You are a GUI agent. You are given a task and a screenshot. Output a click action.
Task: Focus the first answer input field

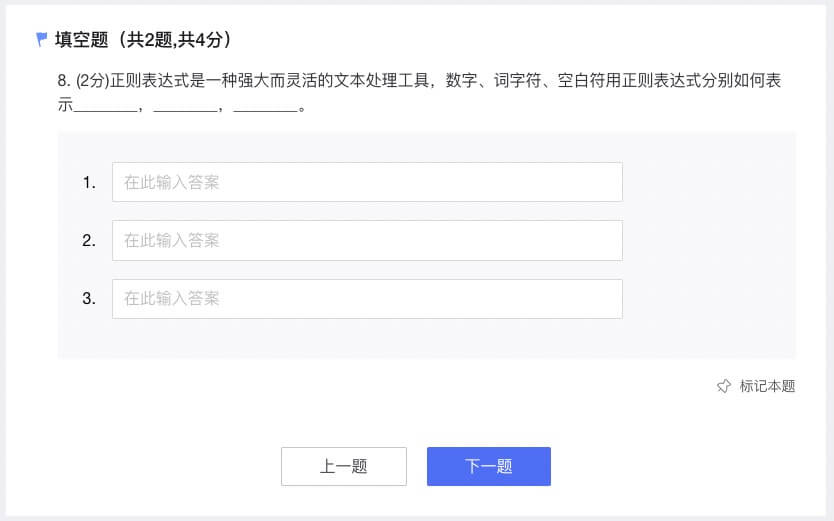coord(367,182)
